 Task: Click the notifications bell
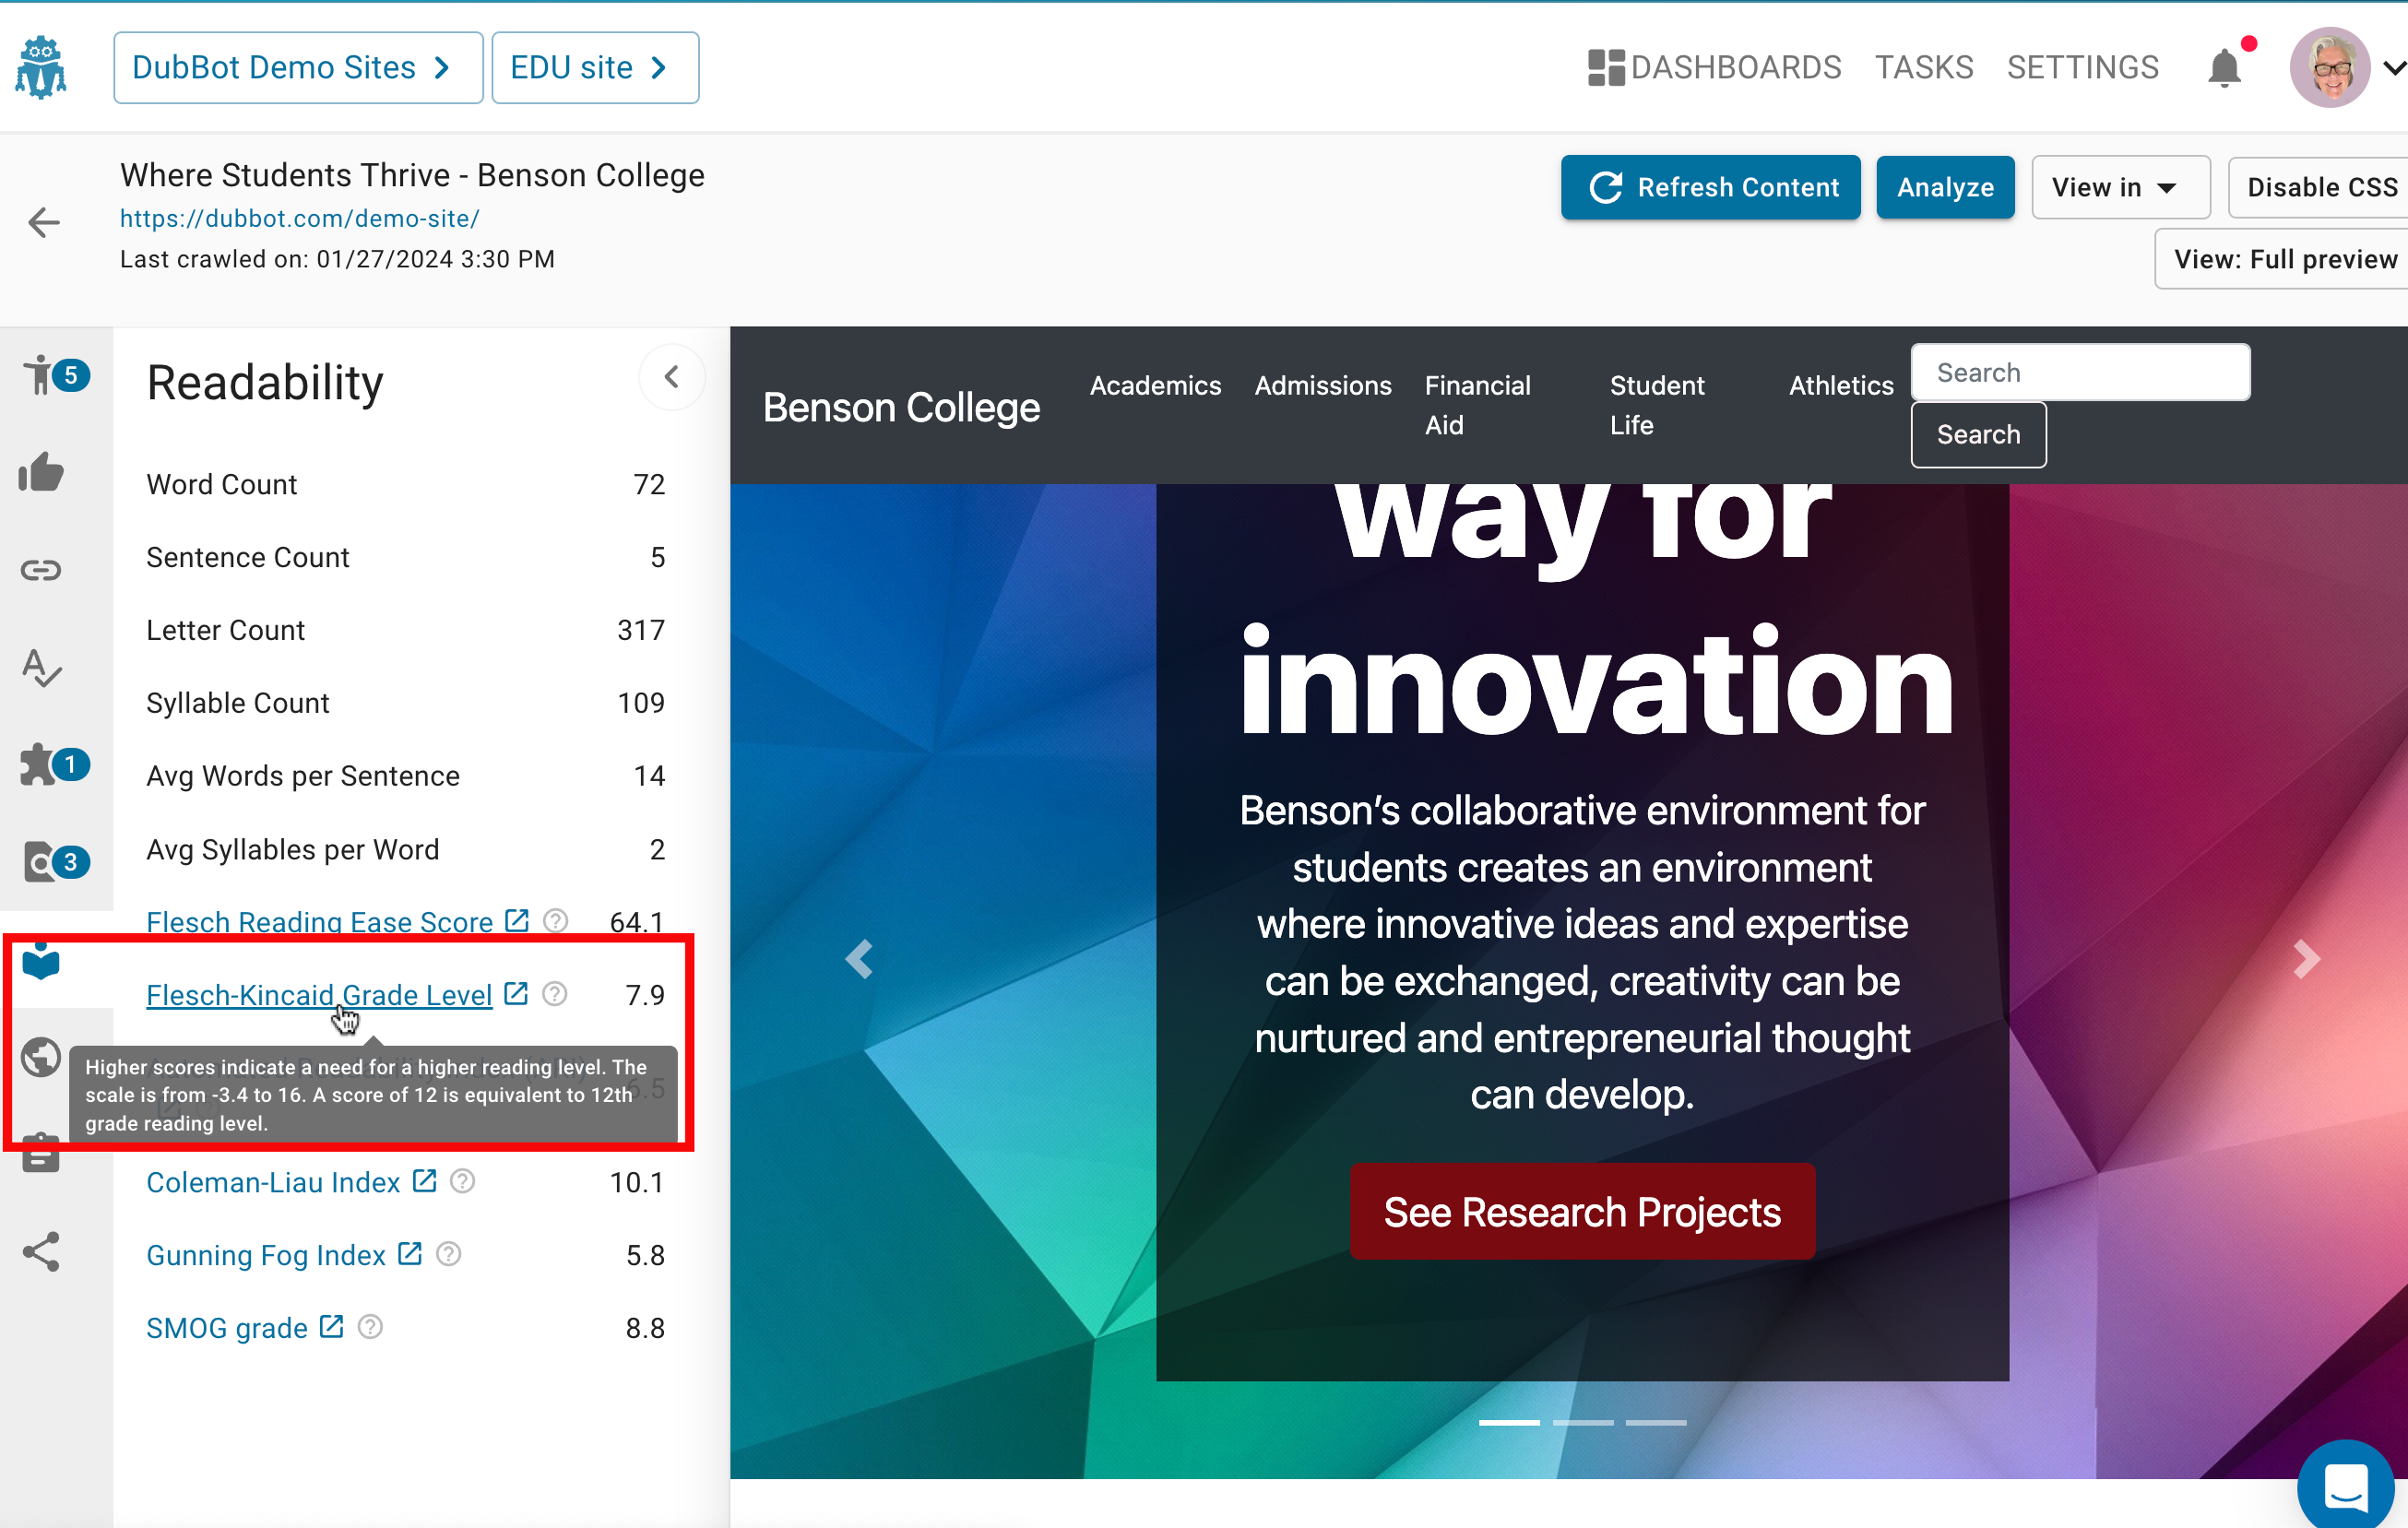(x=2225, y=67)
